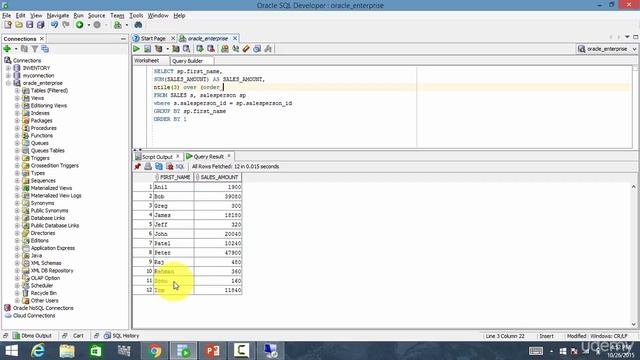This screenshot has height=360, width=640.
Task: Click the green plus New Connection icon
Action: 7,49
